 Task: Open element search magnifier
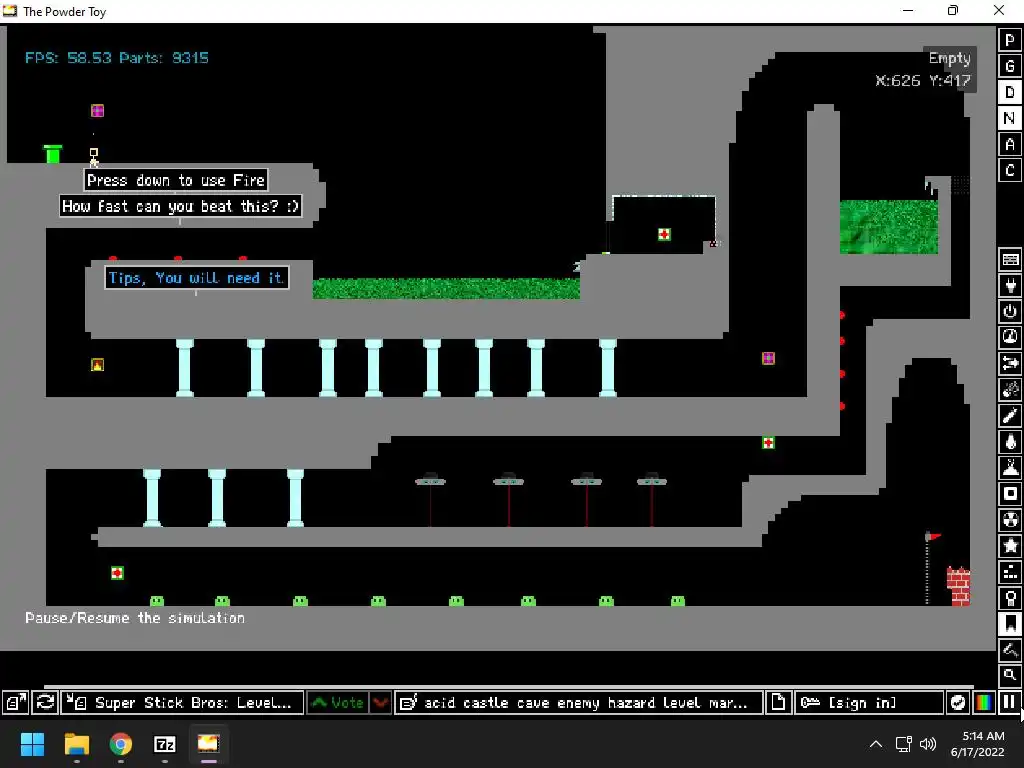[1010, 675]
